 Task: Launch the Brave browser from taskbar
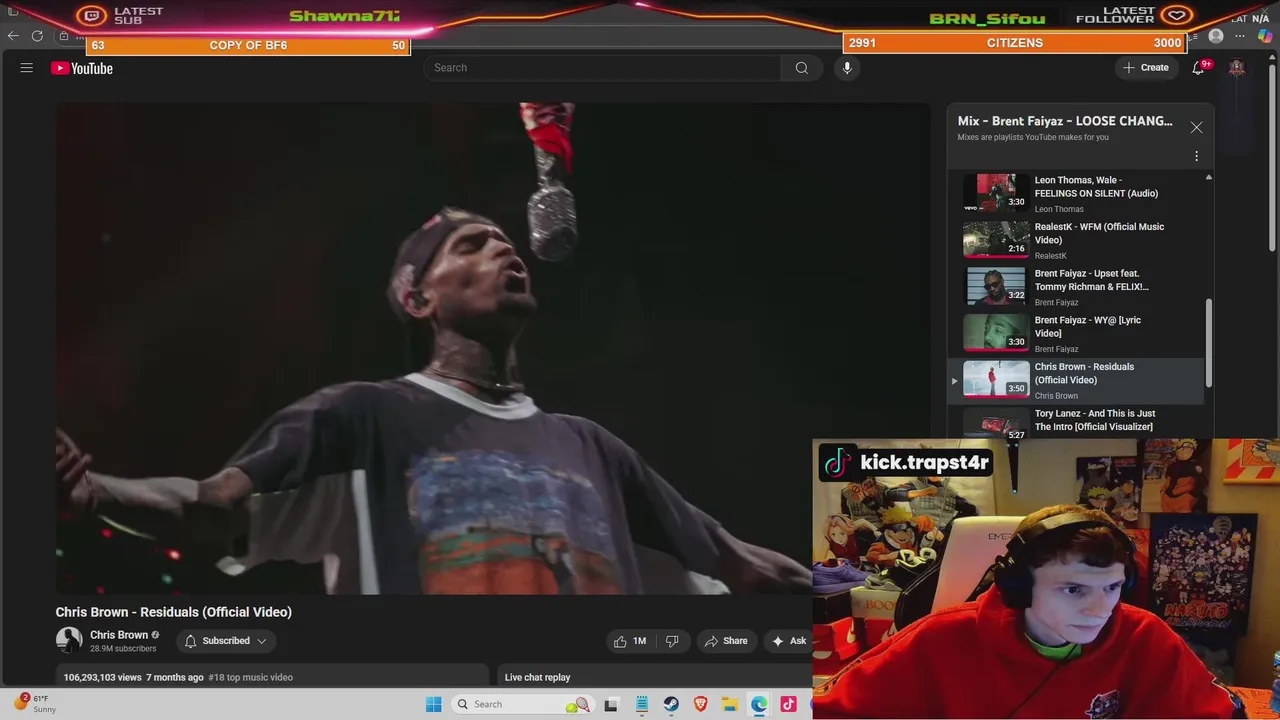coord(701,704)
